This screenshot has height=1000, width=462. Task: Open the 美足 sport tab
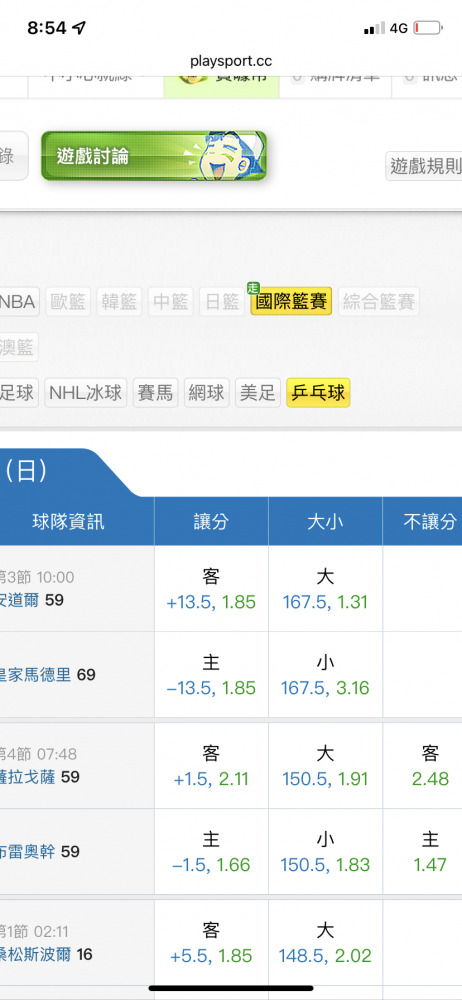[258, 393]
